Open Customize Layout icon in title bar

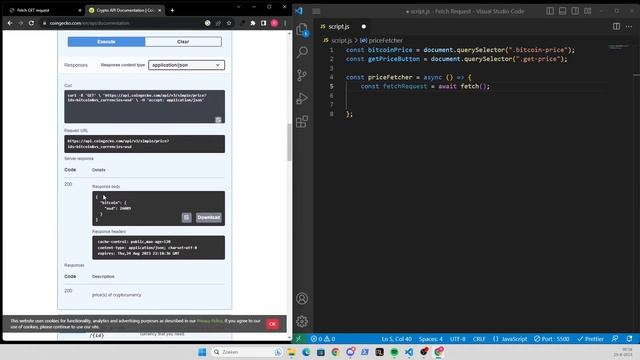588,11
